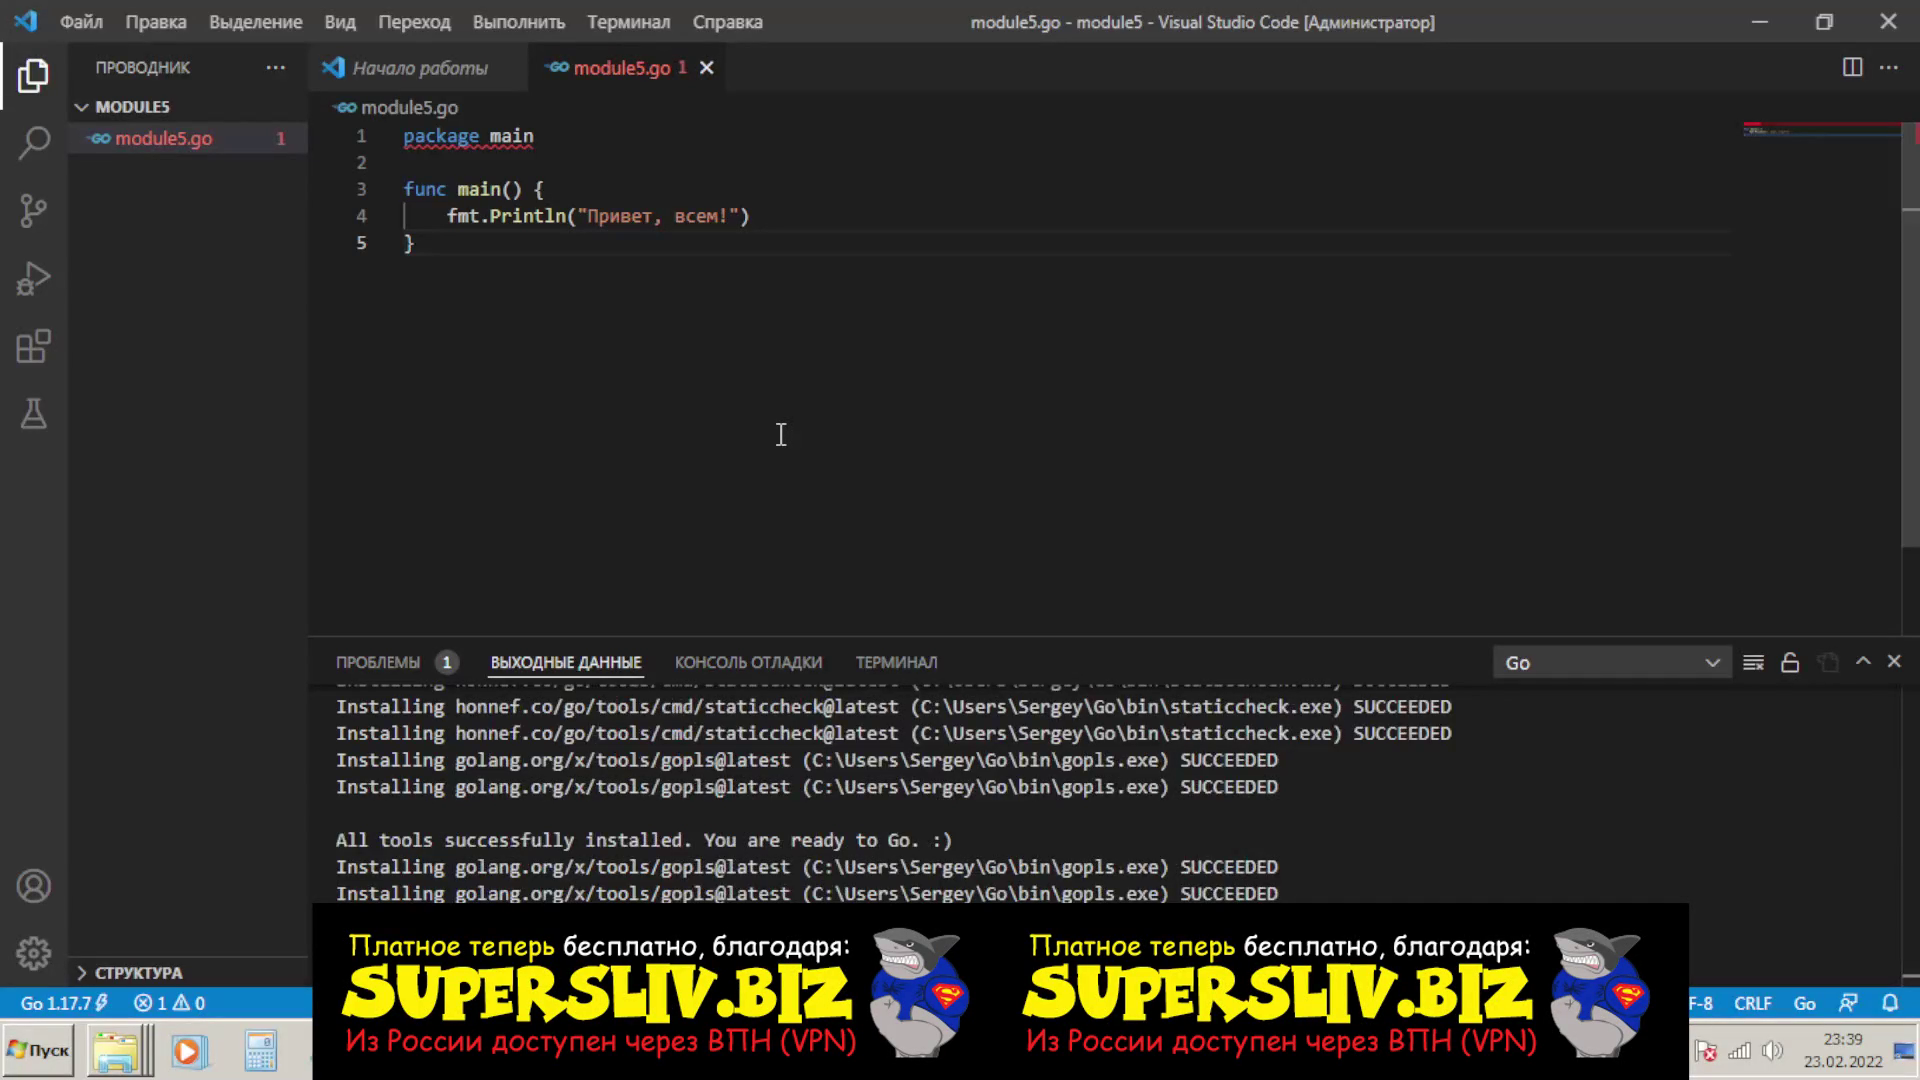1920x1080 pixels.
Task: Click the 'package main' code line
Action: pos(468,136)
